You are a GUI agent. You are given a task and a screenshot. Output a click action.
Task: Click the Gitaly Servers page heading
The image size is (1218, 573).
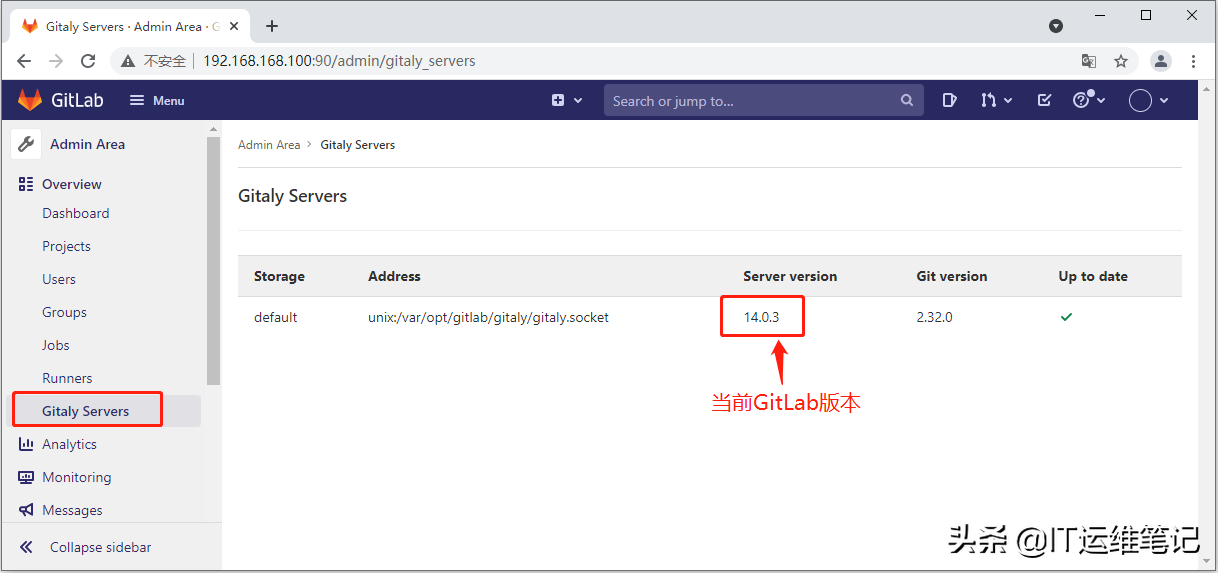pos(292,196)
